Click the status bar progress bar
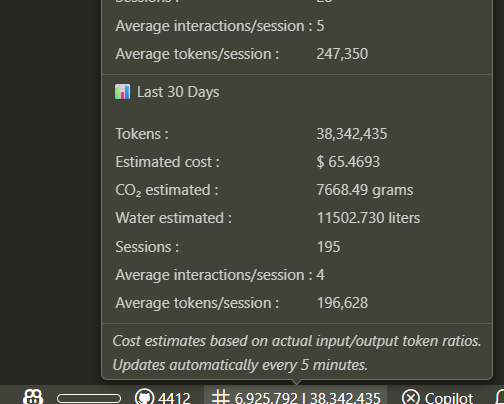504x404 pixels. point(89,398)
